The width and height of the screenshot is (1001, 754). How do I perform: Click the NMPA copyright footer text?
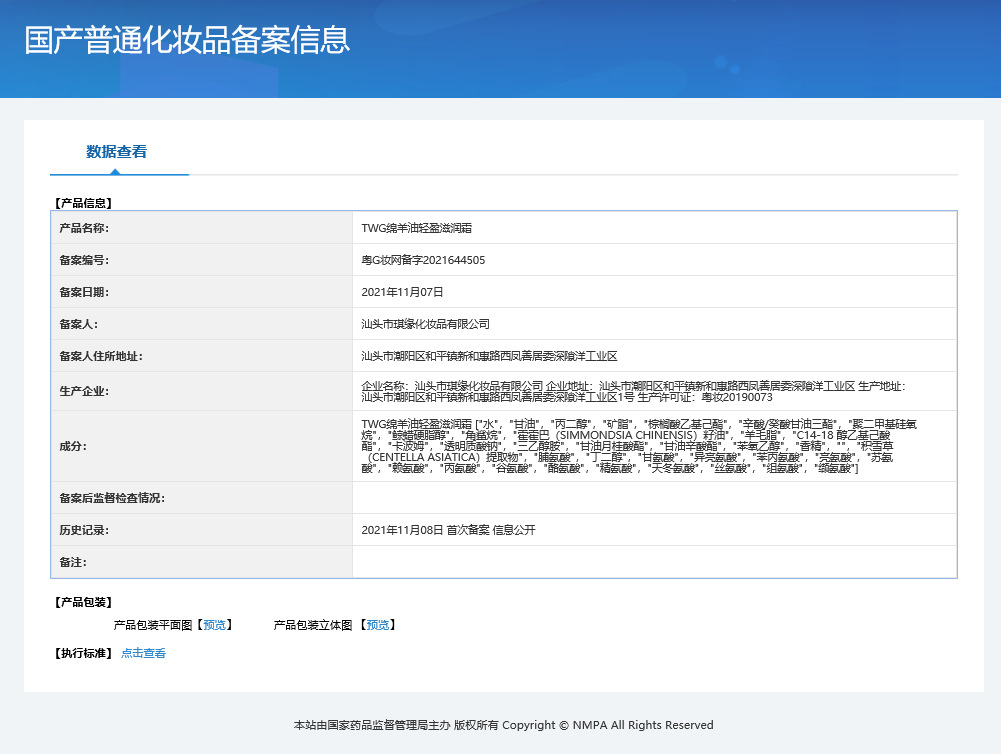click(503, 725)
